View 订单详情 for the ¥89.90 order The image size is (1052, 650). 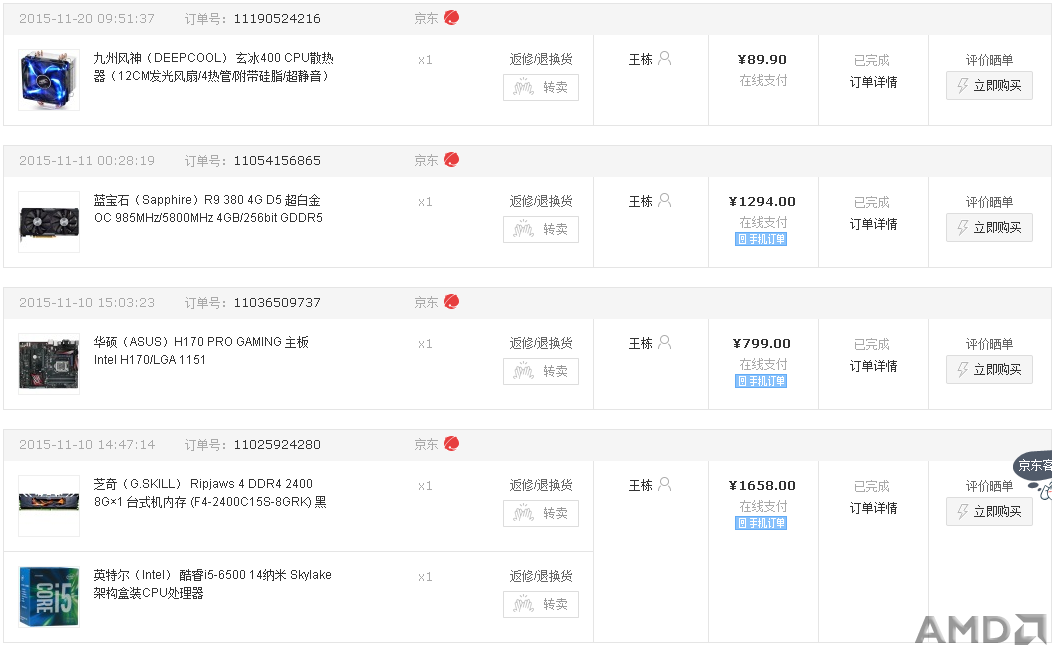873,83
